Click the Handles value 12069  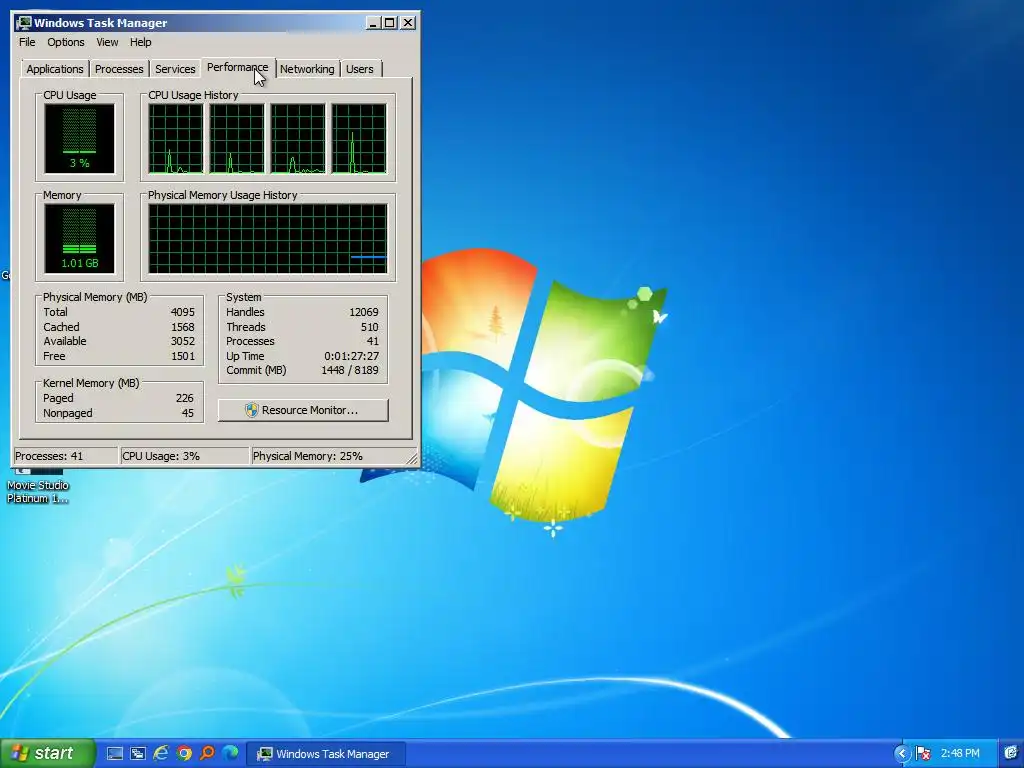pos(364,312)
